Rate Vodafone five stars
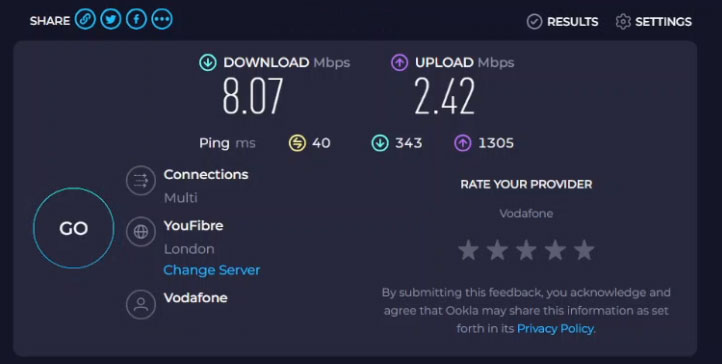The height and width of the screenshot is (364, 722). click(584, 250)
